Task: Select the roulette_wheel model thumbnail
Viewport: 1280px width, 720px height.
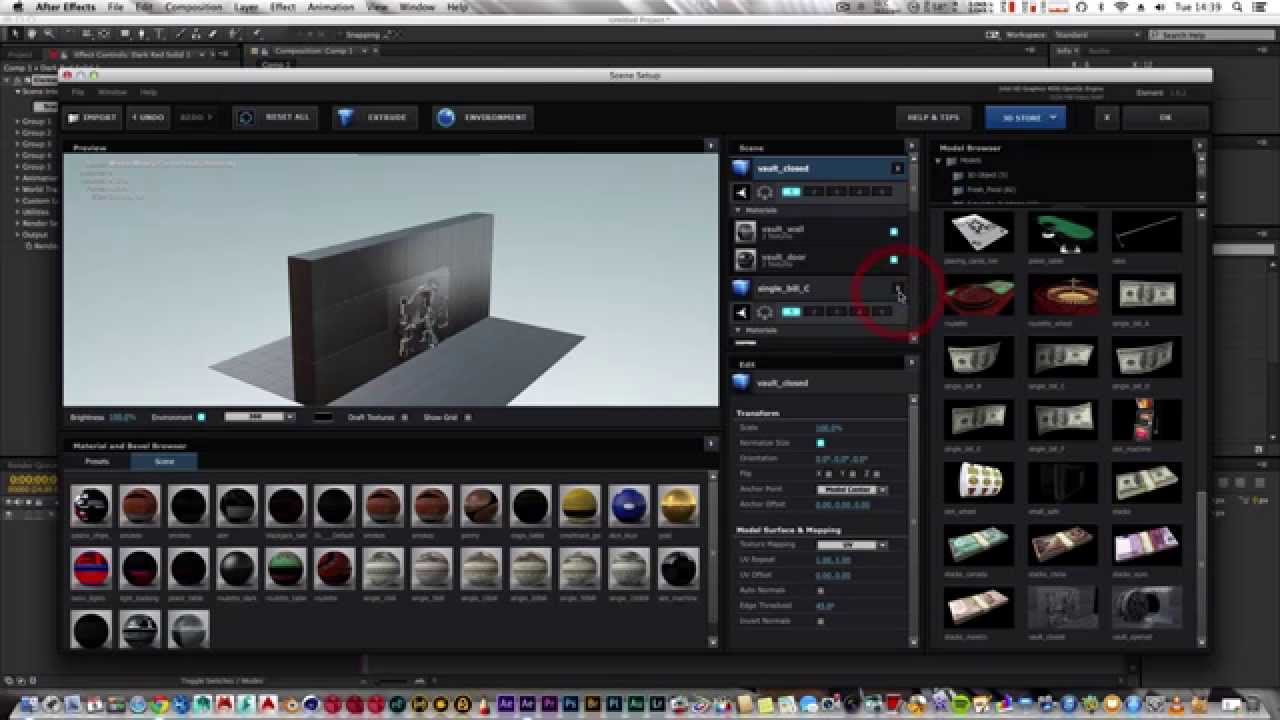Action: tap(1062, 296)
